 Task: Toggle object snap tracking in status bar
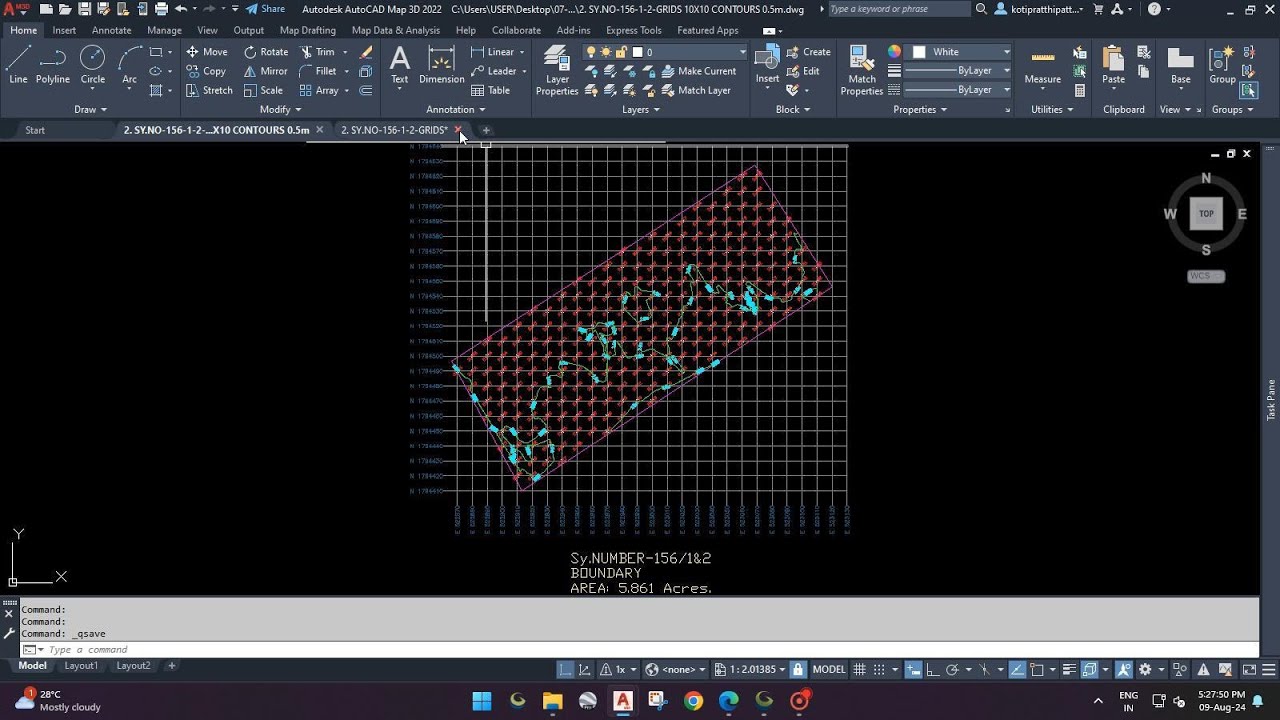[x=1017, y=669]
